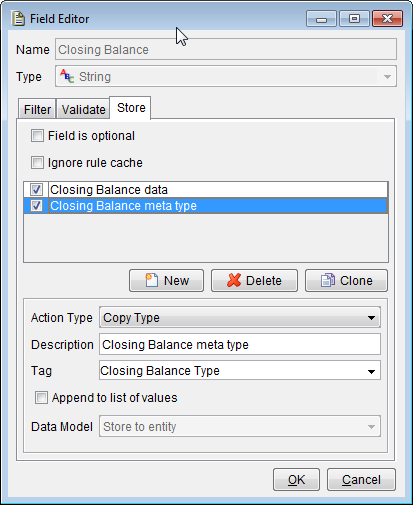Select the Store tab

(x=130, y=108)
